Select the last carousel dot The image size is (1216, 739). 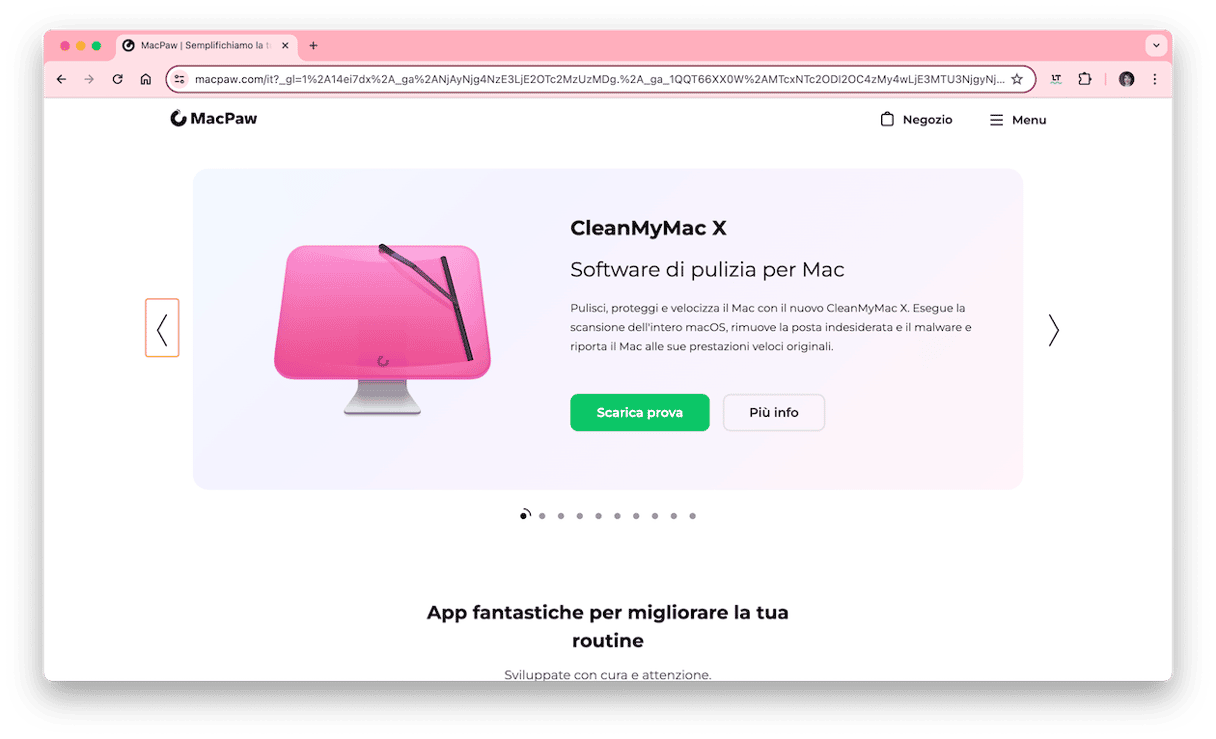[692, 516]
